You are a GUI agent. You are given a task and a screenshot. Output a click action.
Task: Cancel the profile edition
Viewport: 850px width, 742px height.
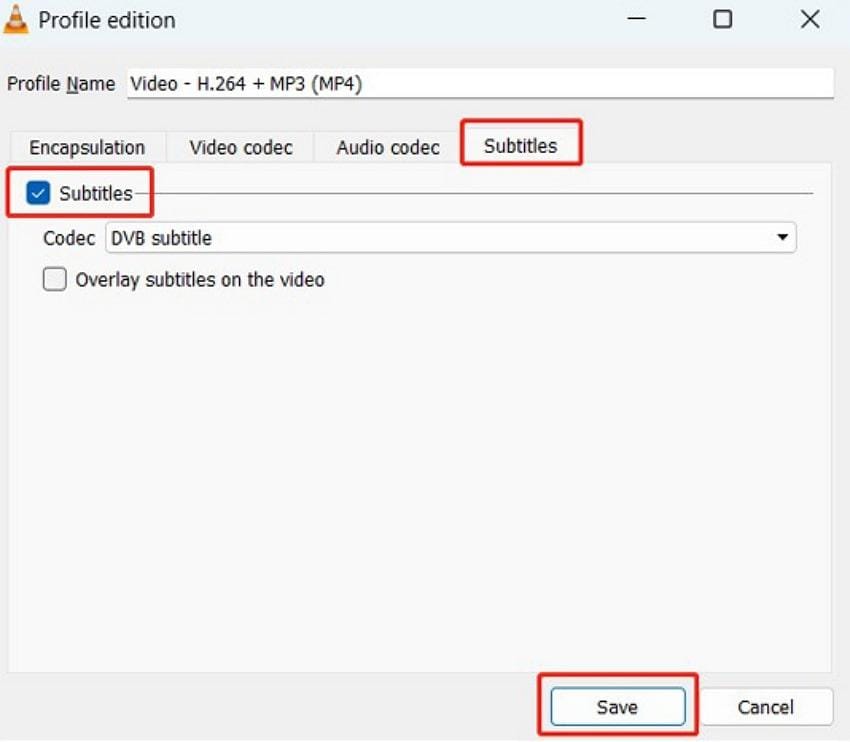point(766,706)
